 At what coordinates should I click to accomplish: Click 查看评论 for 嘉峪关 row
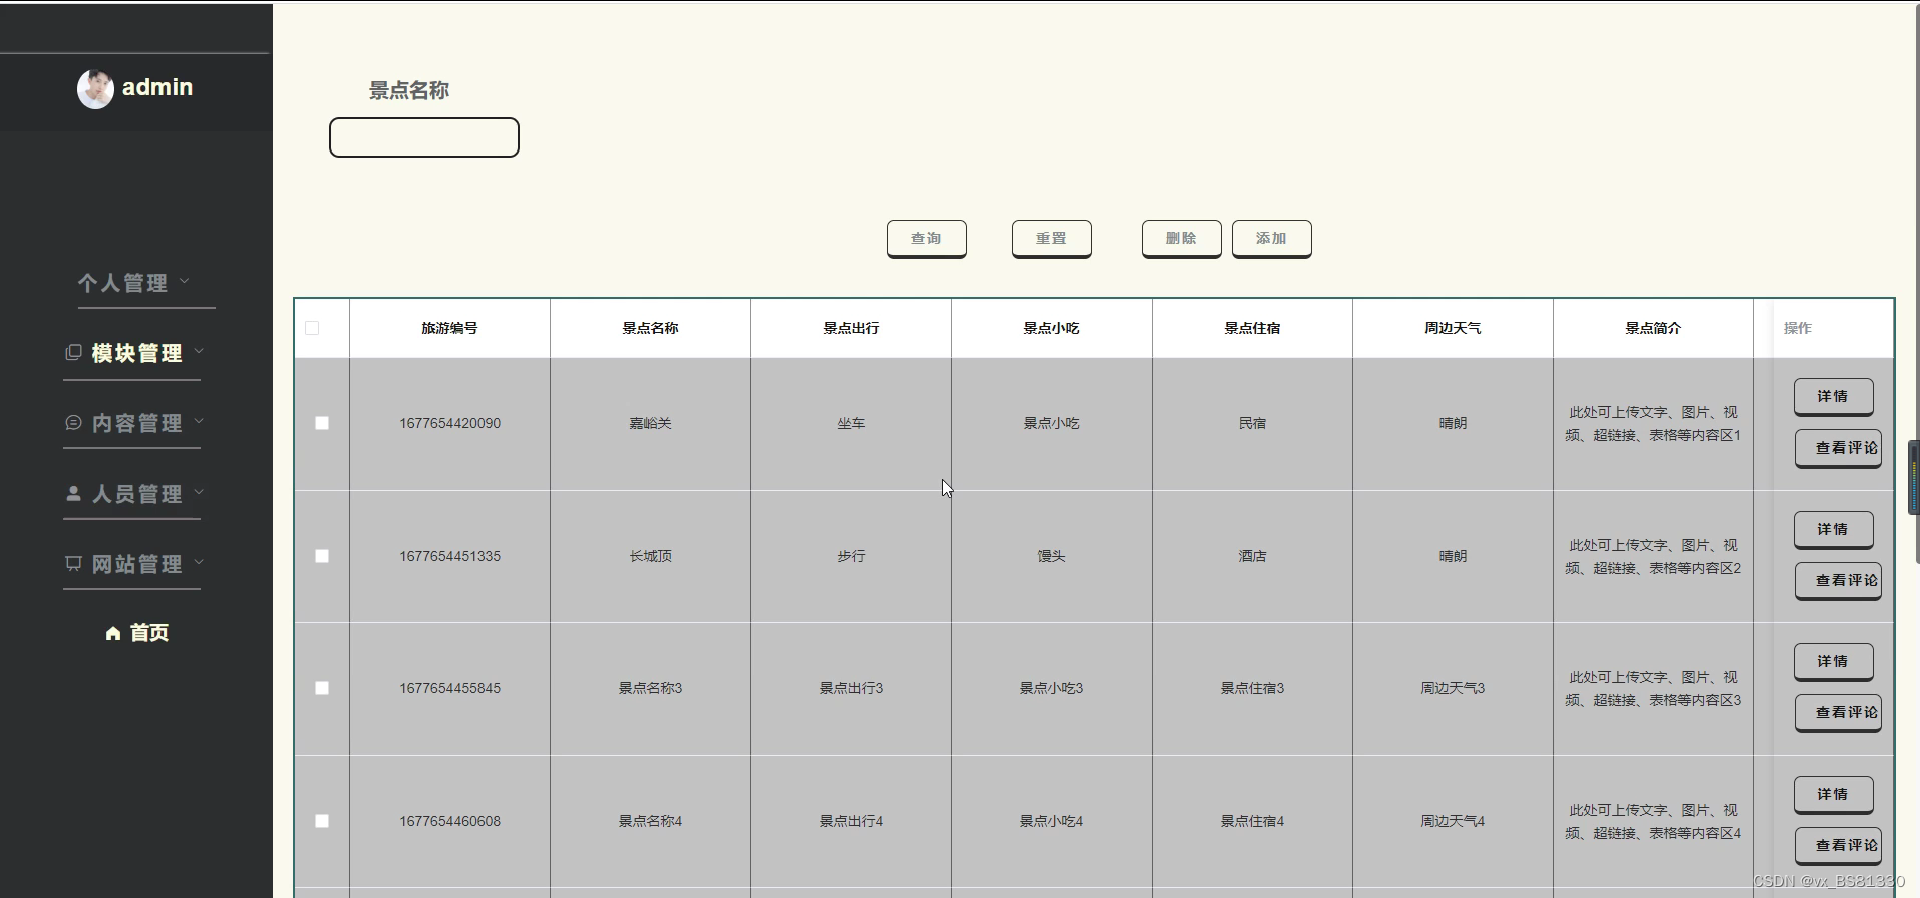click(x=1838, y=449)
